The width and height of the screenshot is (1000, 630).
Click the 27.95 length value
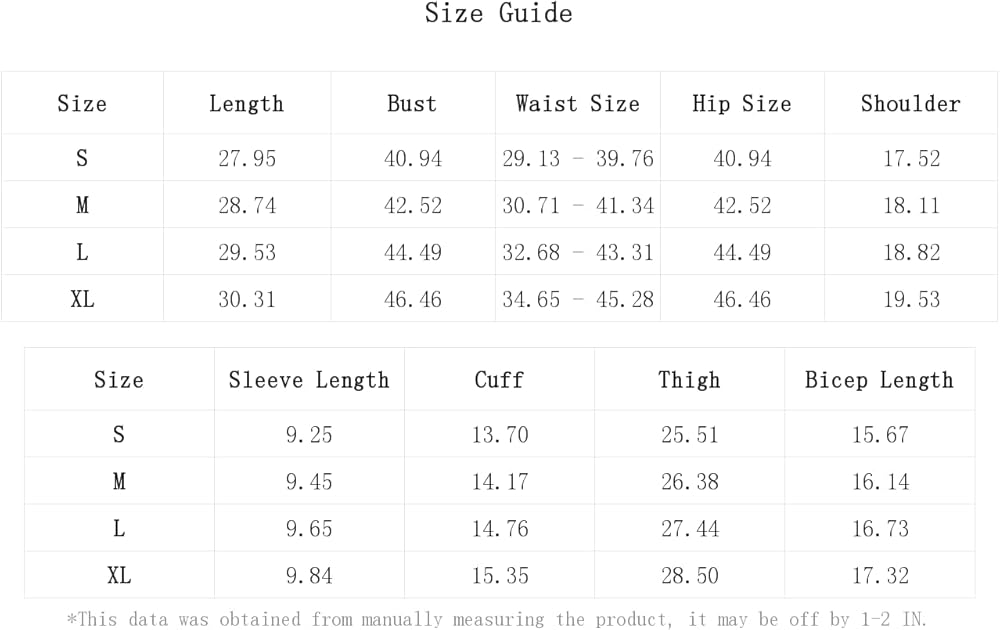coord(247,159)
